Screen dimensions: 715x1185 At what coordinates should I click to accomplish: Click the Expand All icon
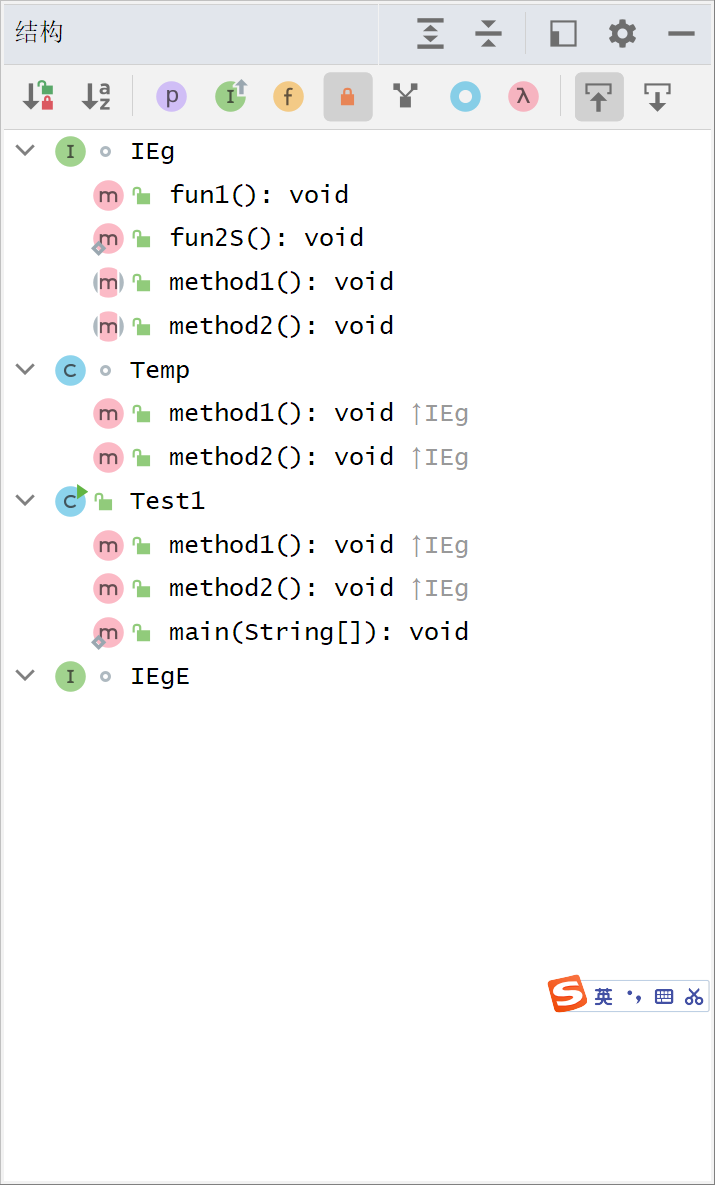coord(430,34)
